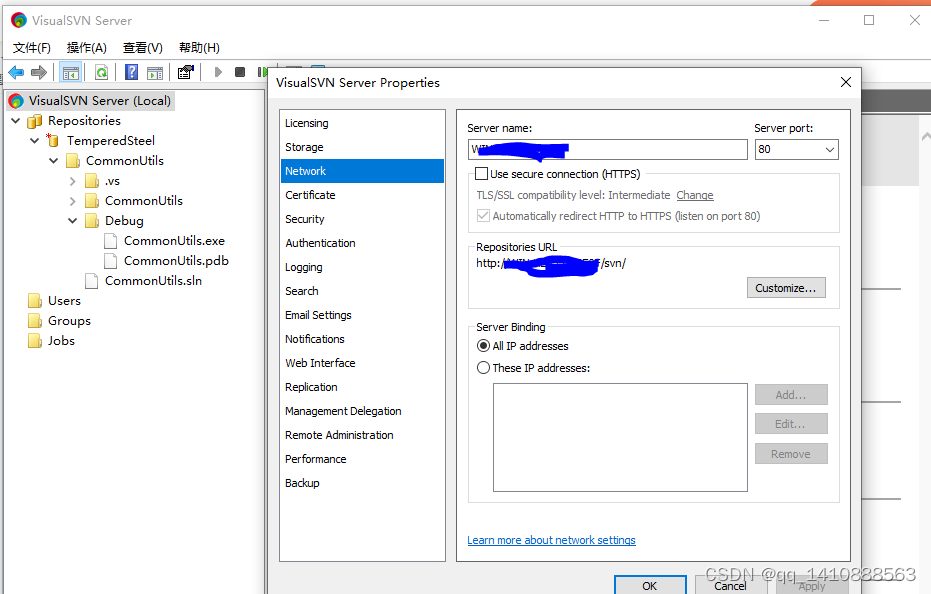Switch to the Storage page
The width and height of the screenshot is (931, 594).
pyautogui.click(x=362, y=147)
